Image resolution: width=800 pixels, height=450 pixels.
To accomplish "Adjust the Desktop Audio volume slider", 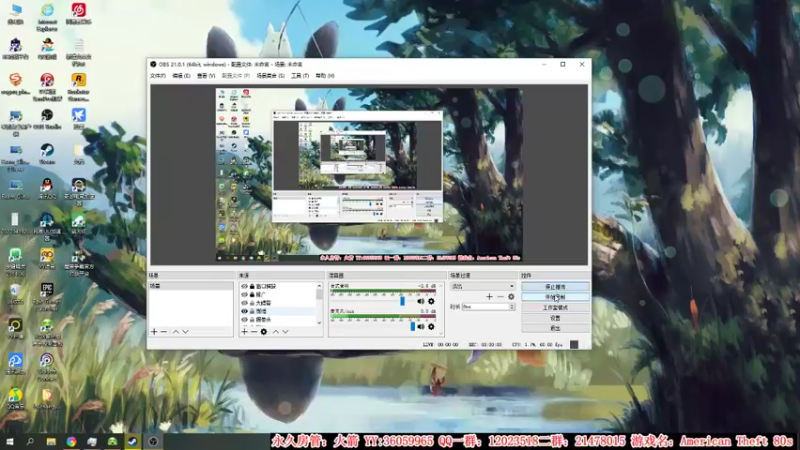I will click(x=402, y=301).
